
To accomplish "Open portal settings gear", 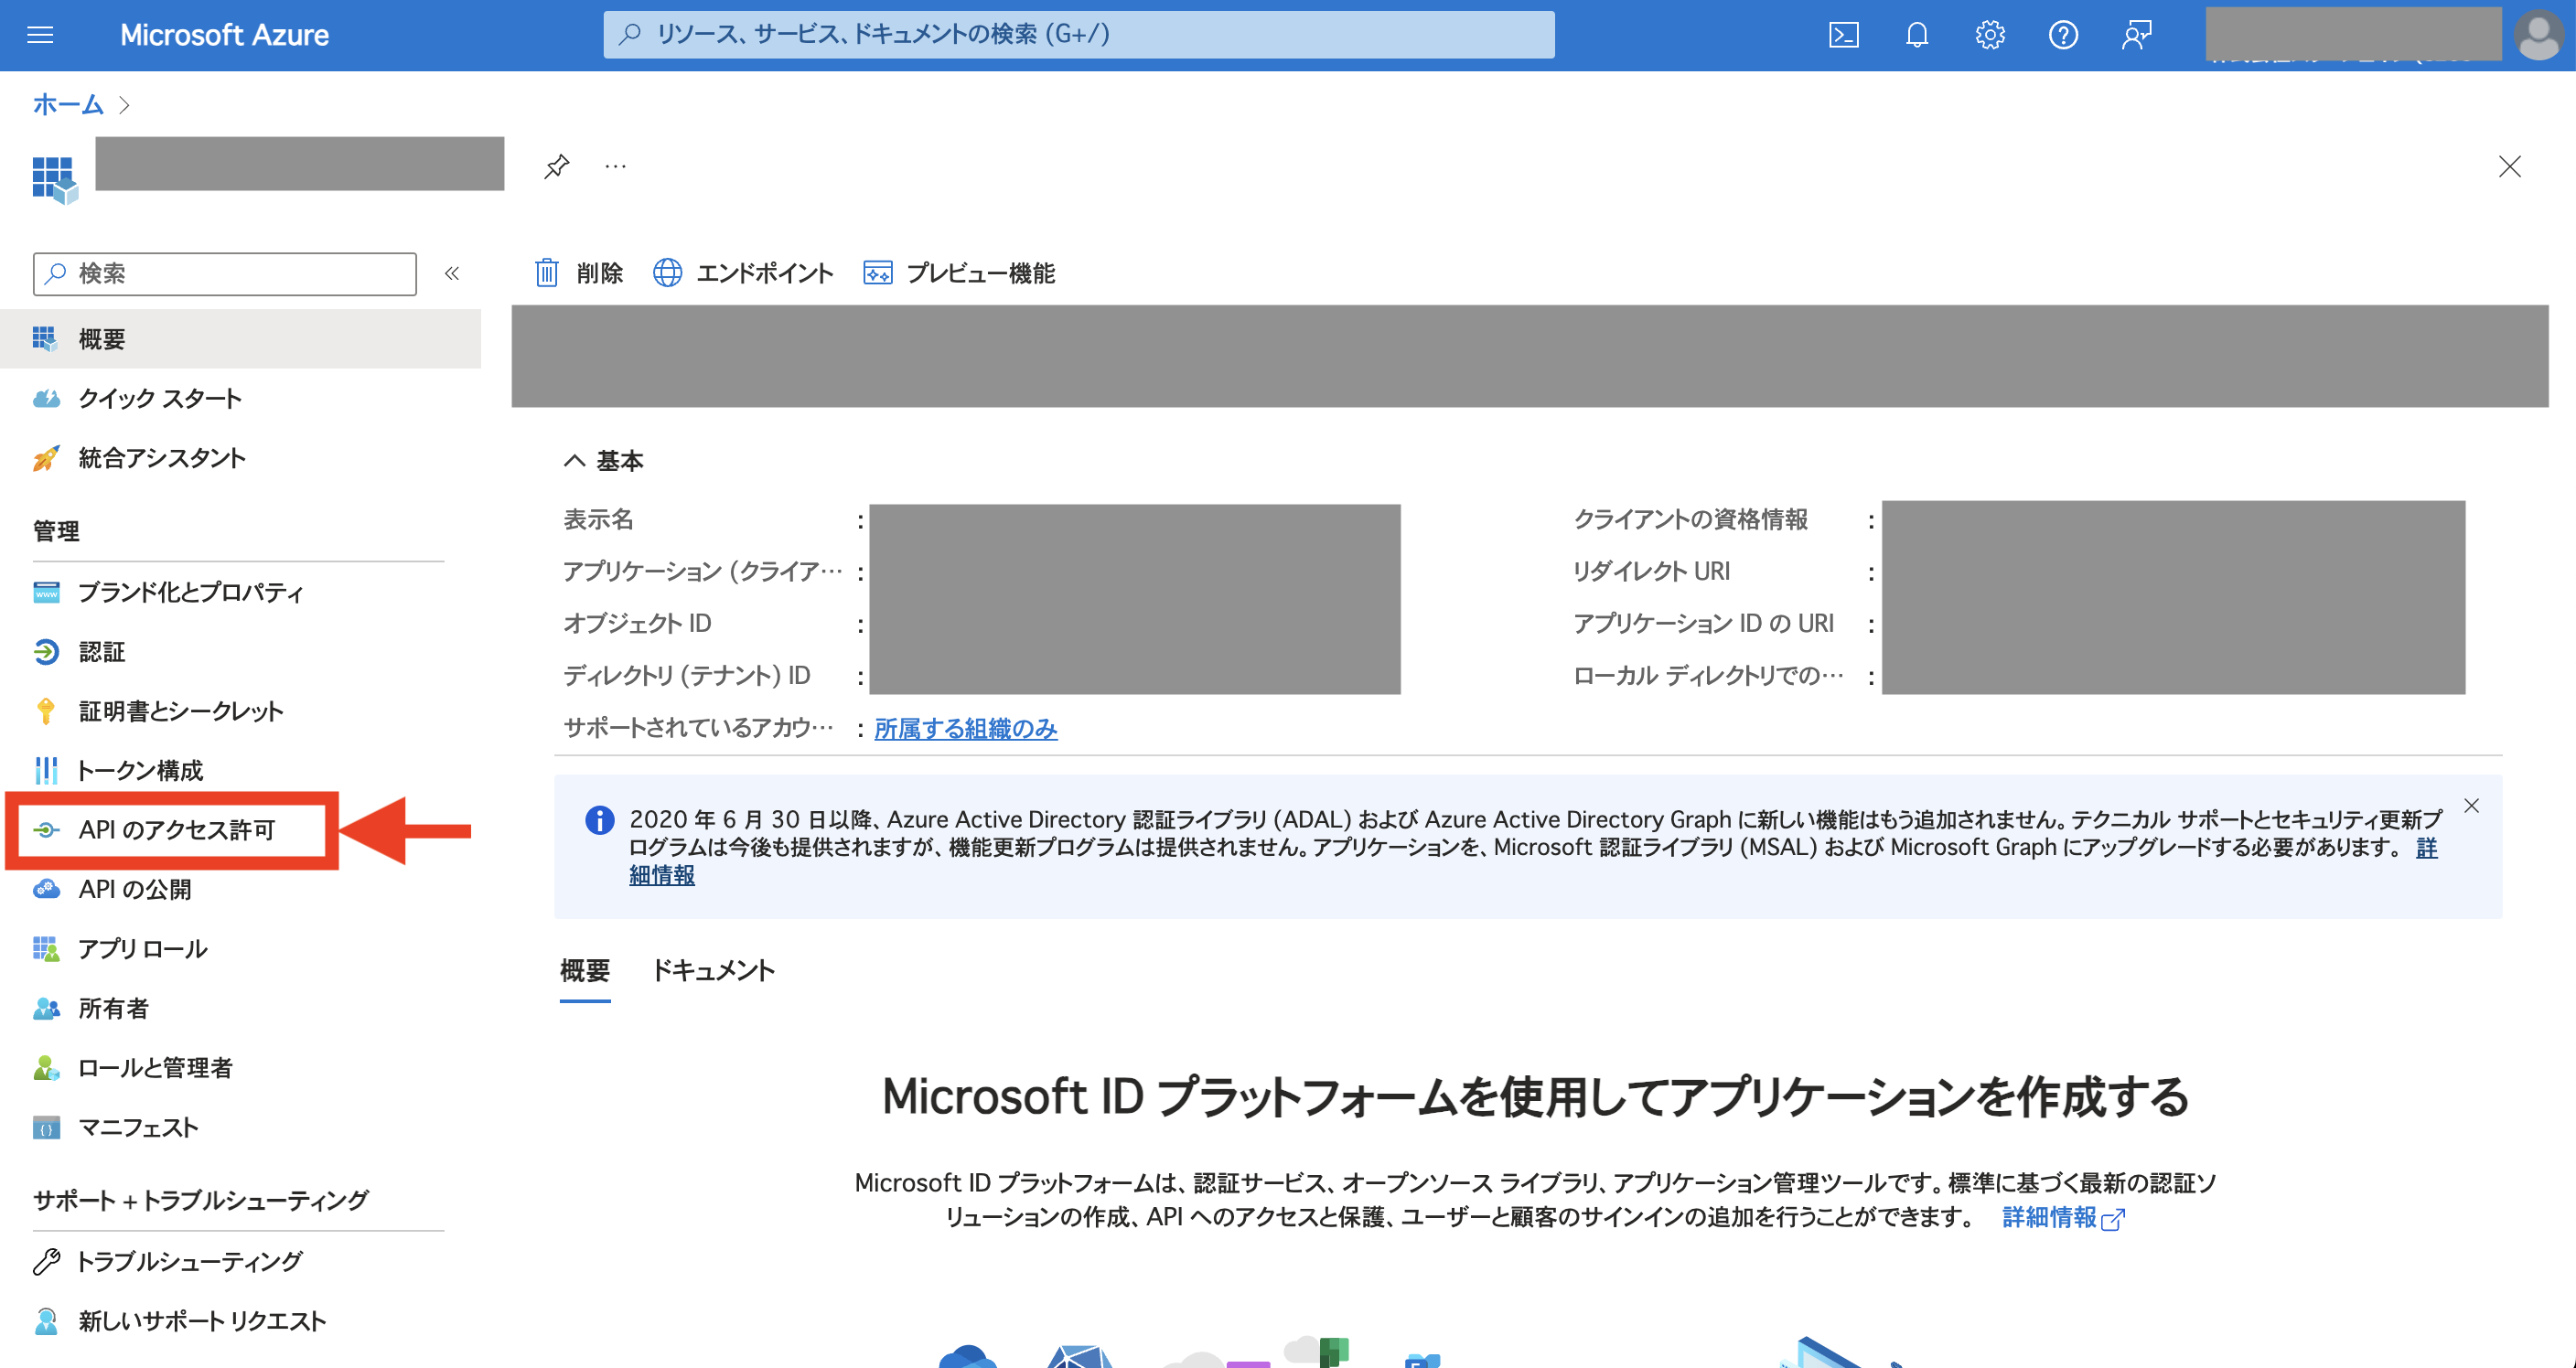I will 1989,35.
